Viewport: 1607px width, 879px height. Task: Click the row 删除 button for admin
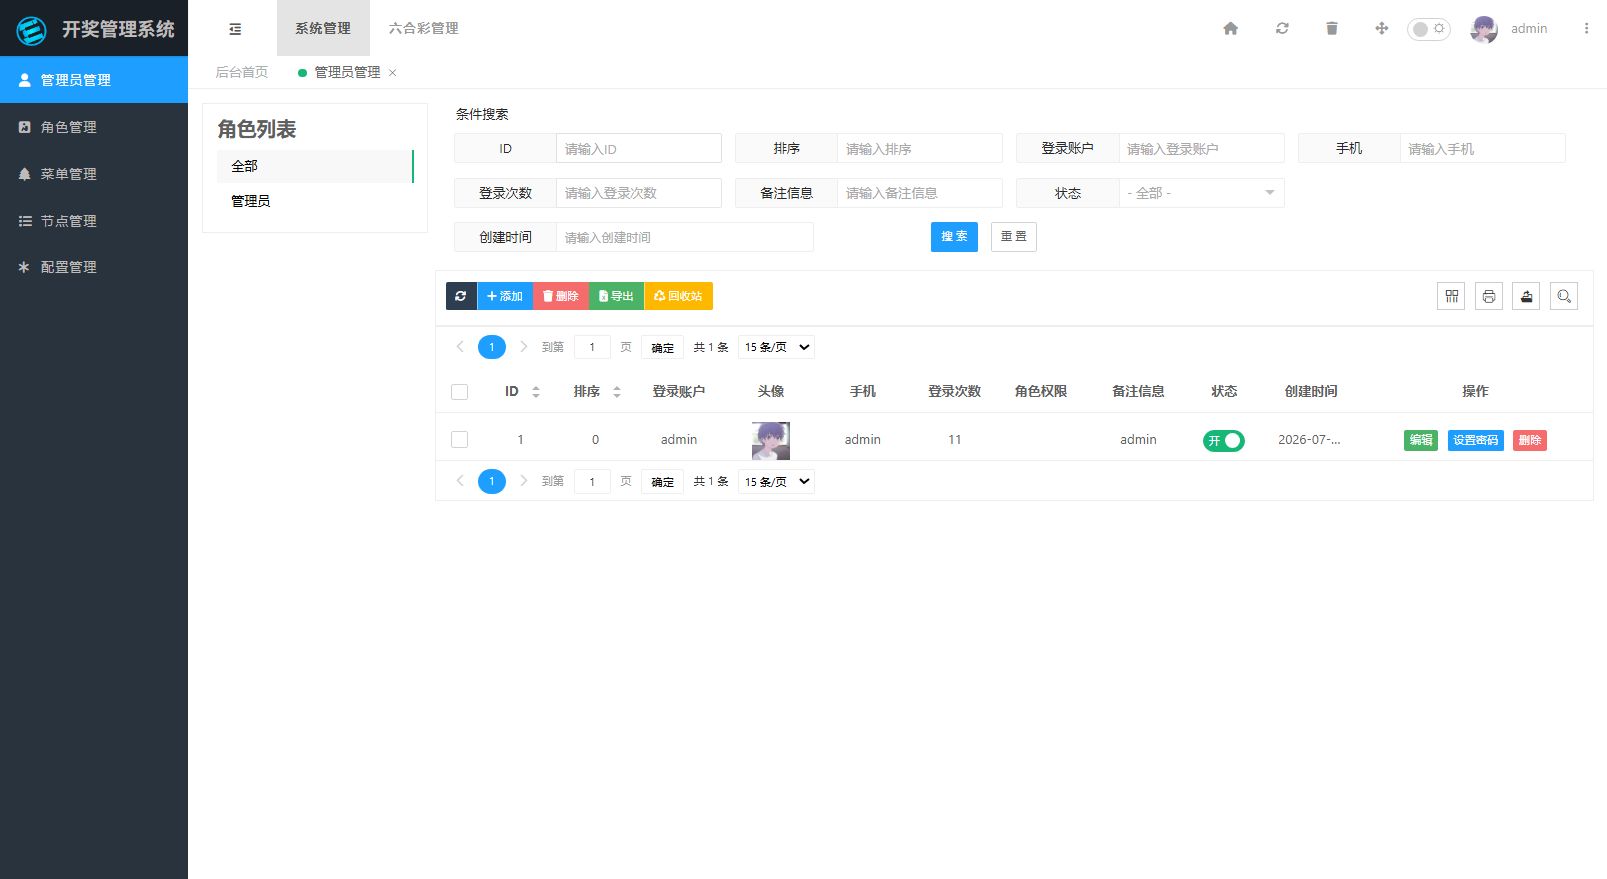click(1530, 440)
